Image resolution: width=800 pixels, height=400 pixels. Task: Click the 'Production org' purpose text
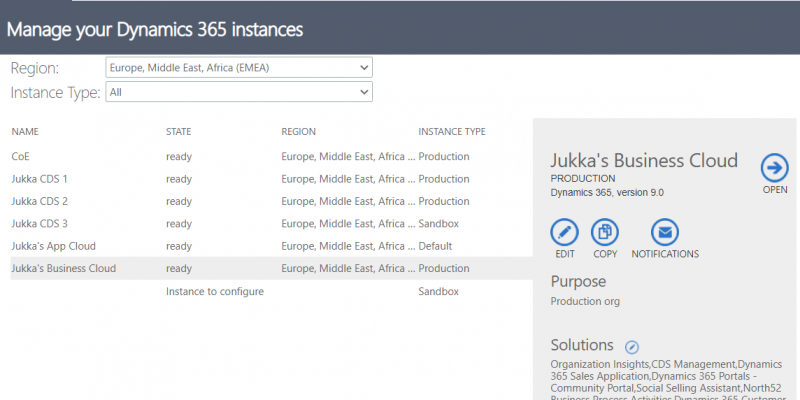tap(585, 302)
